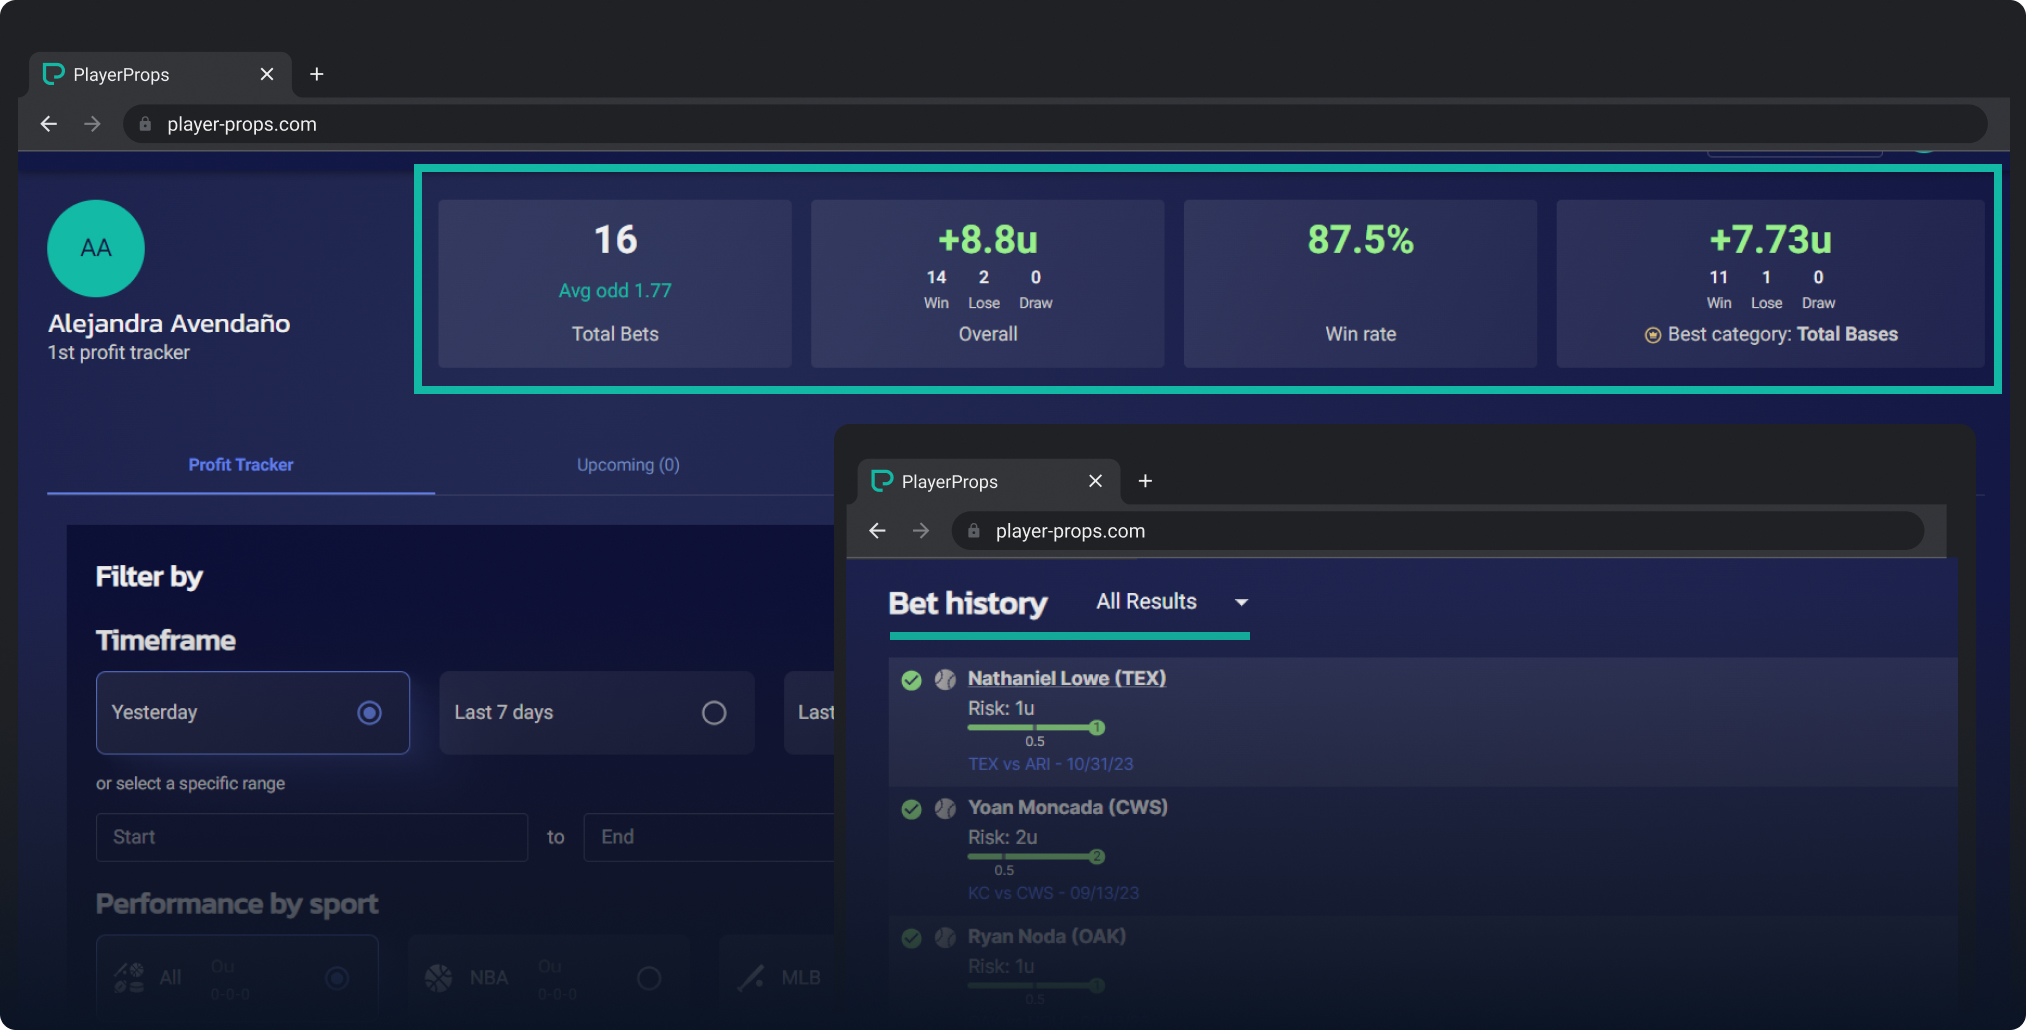Open new tab in the inner PlayerProps window

tap(1146, 481)
